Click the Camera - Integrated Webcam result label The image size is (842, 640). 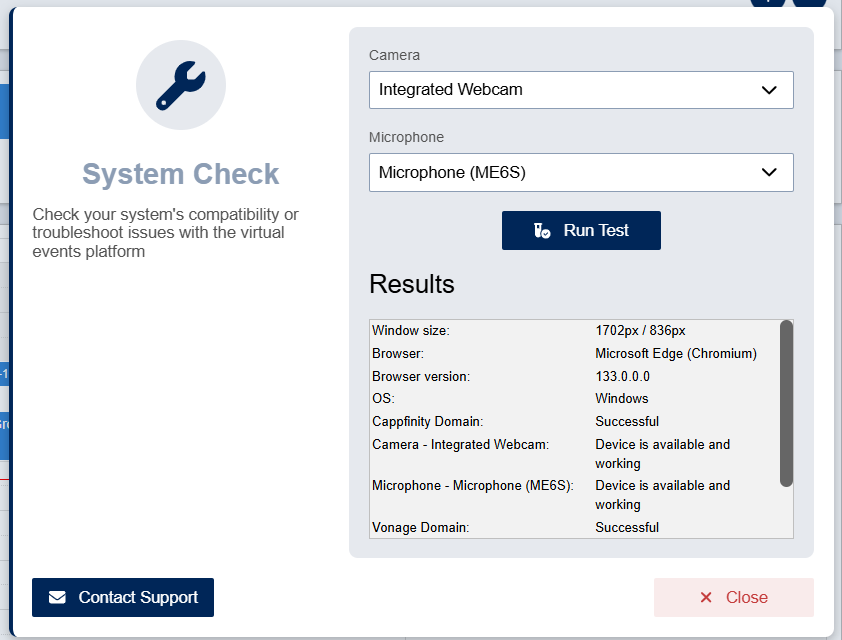(x=460, y=444)
